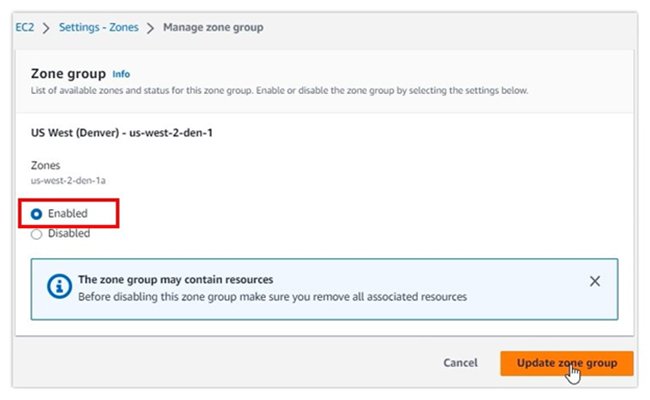Click the Manage zone group breadcrumb
Viewport: 650px width, 400px height.
click(x=213, y=27)
